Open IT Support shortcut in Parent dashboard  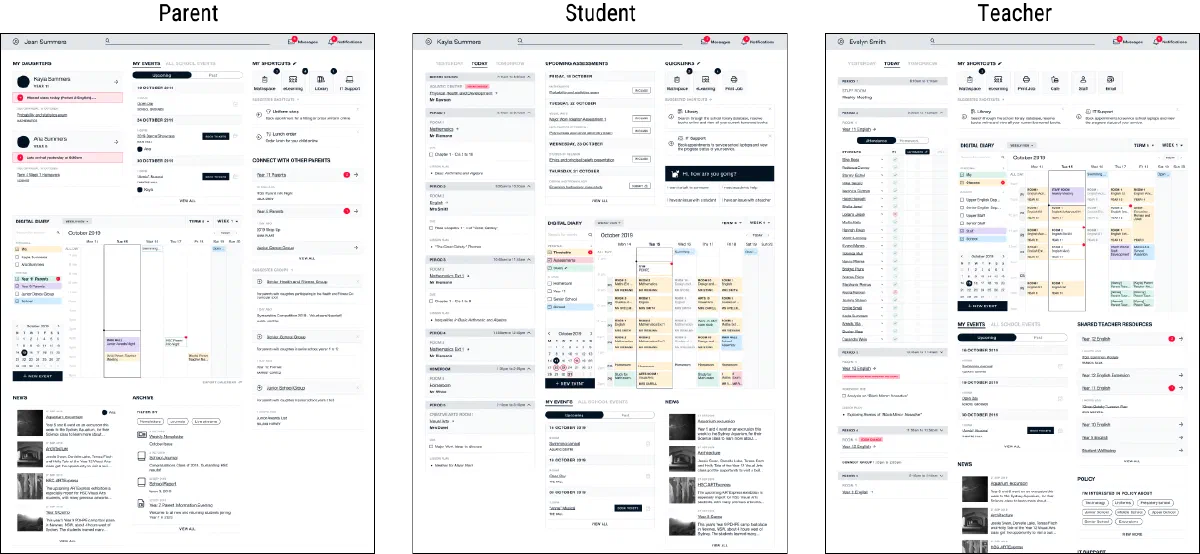[349, 82]
